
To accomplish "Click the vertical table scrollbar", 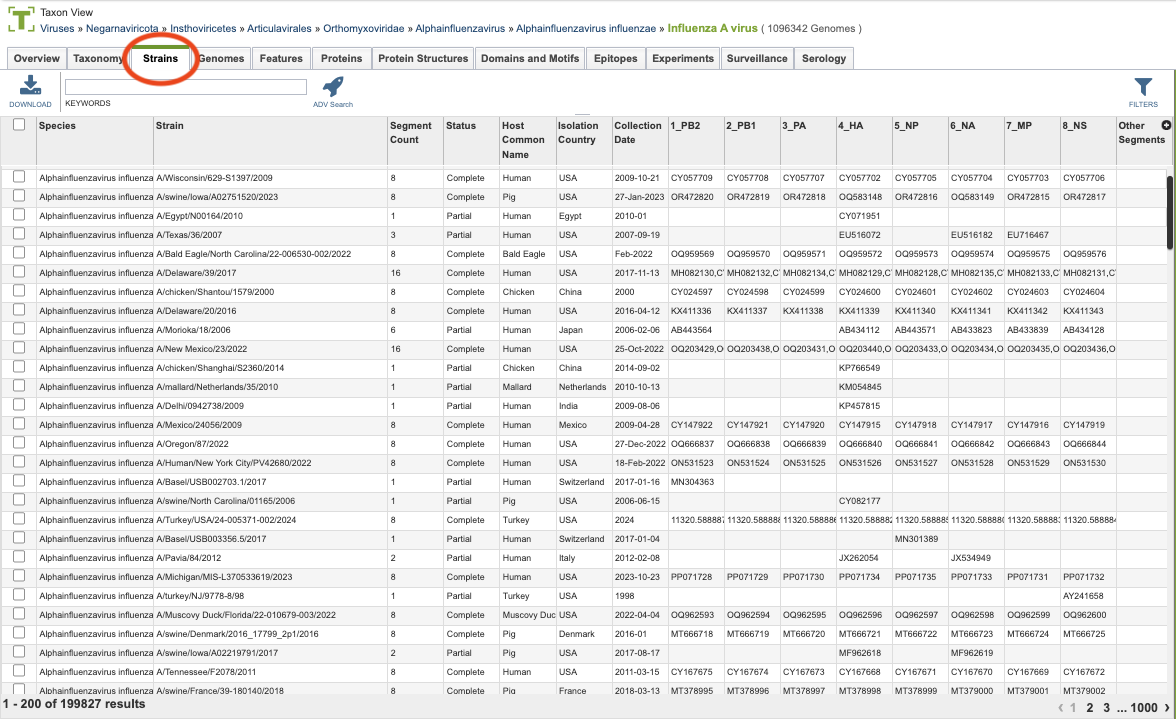I will click(x=1170, y=211).
